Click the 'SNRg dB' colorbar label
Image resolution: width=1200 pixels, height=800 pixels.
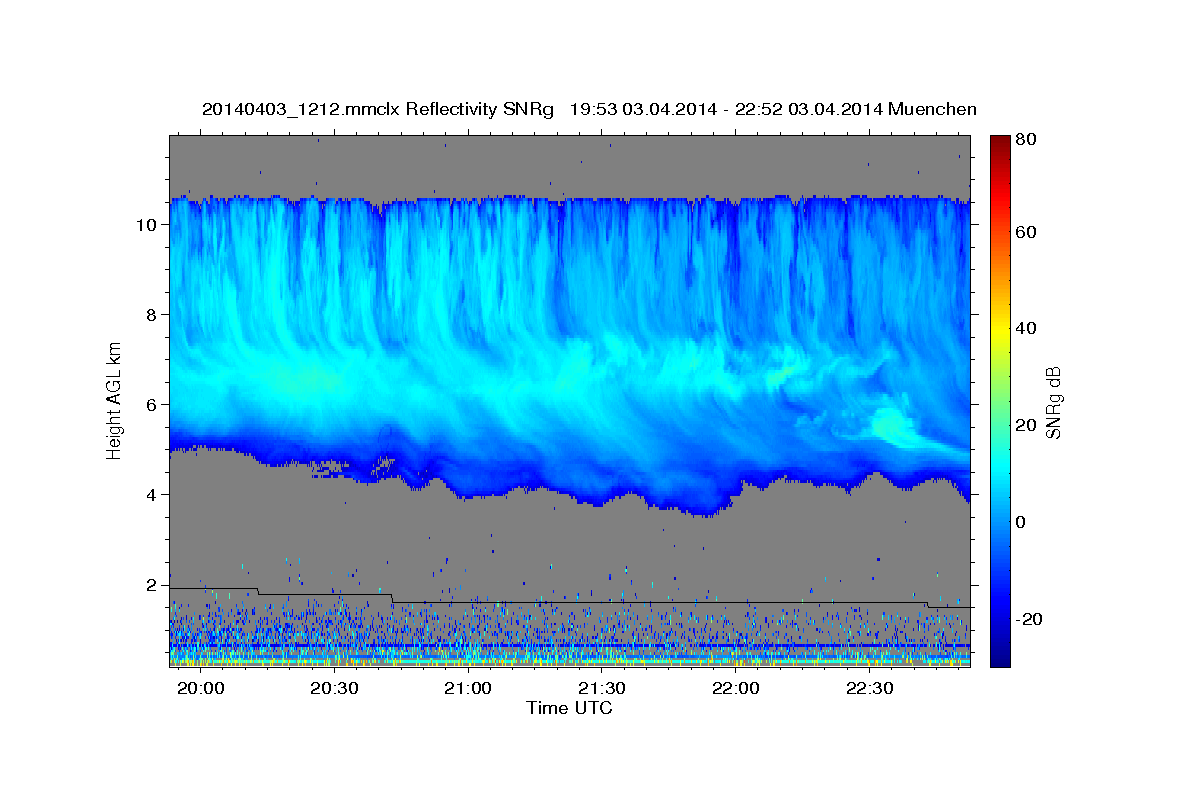(x=1052, y=402)
